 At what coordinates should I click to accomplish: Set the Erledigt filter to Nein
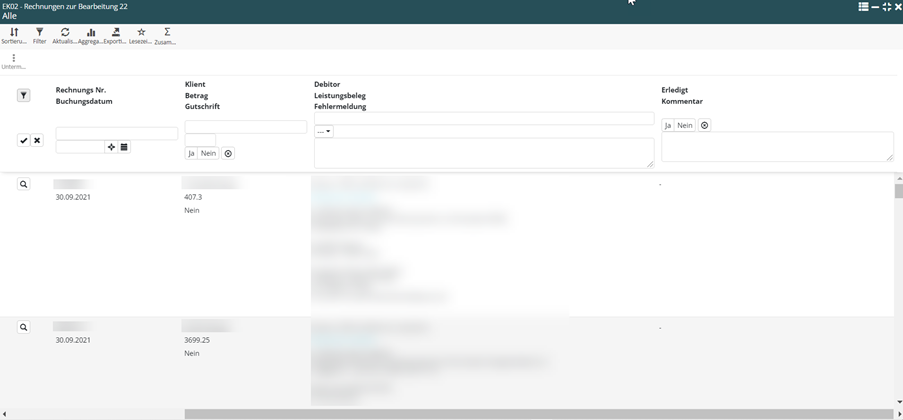tap(685, 126)
